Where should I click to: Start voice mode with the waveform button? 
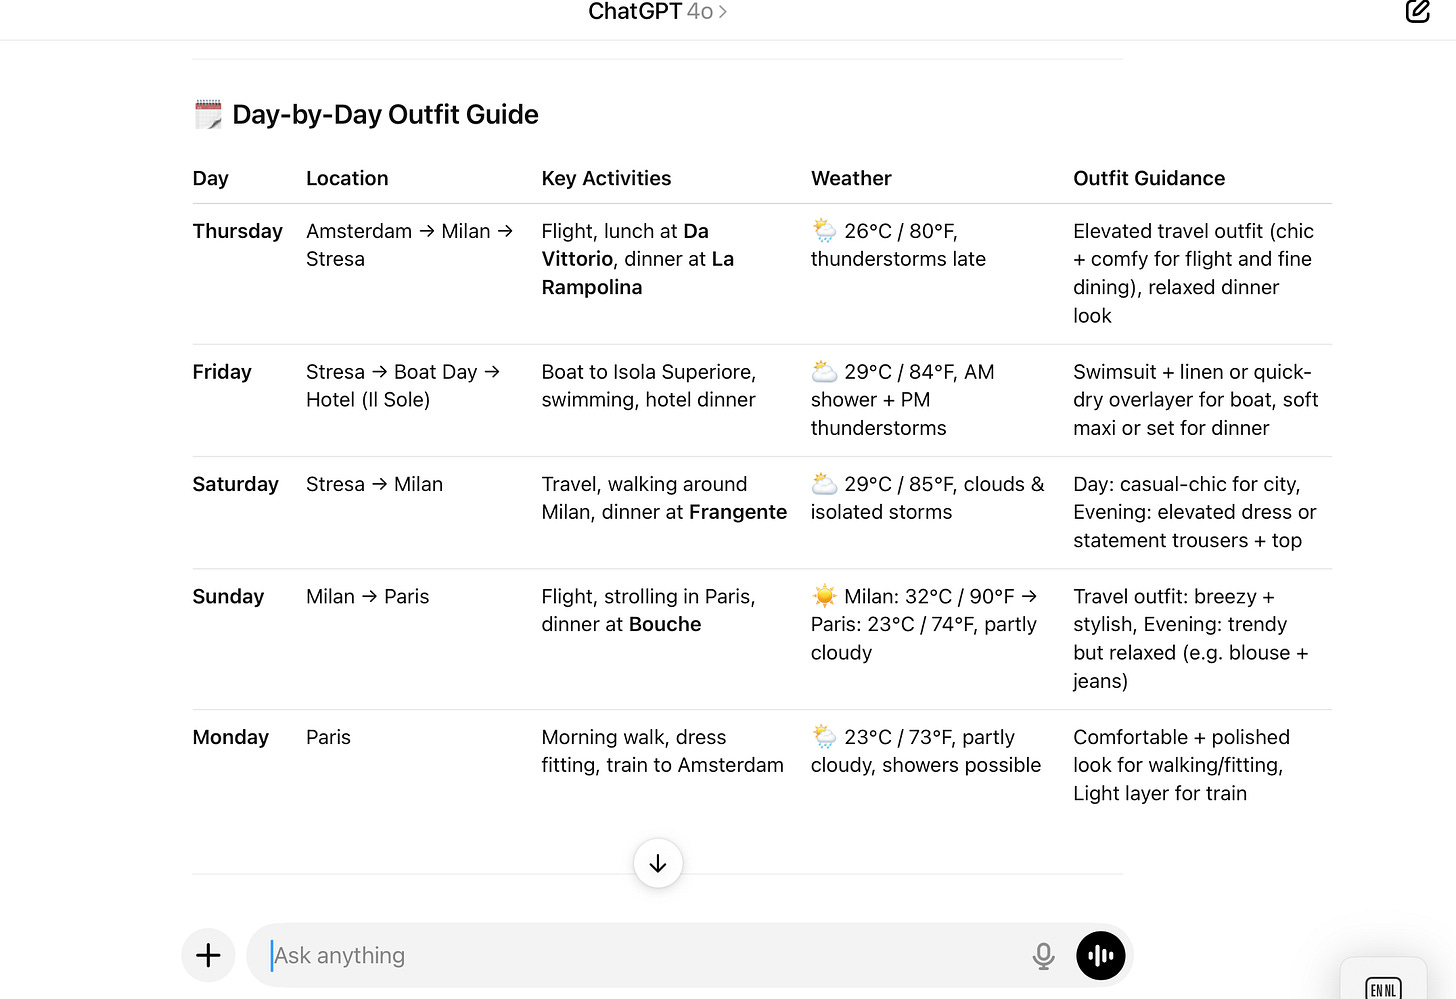(1101, 955)
